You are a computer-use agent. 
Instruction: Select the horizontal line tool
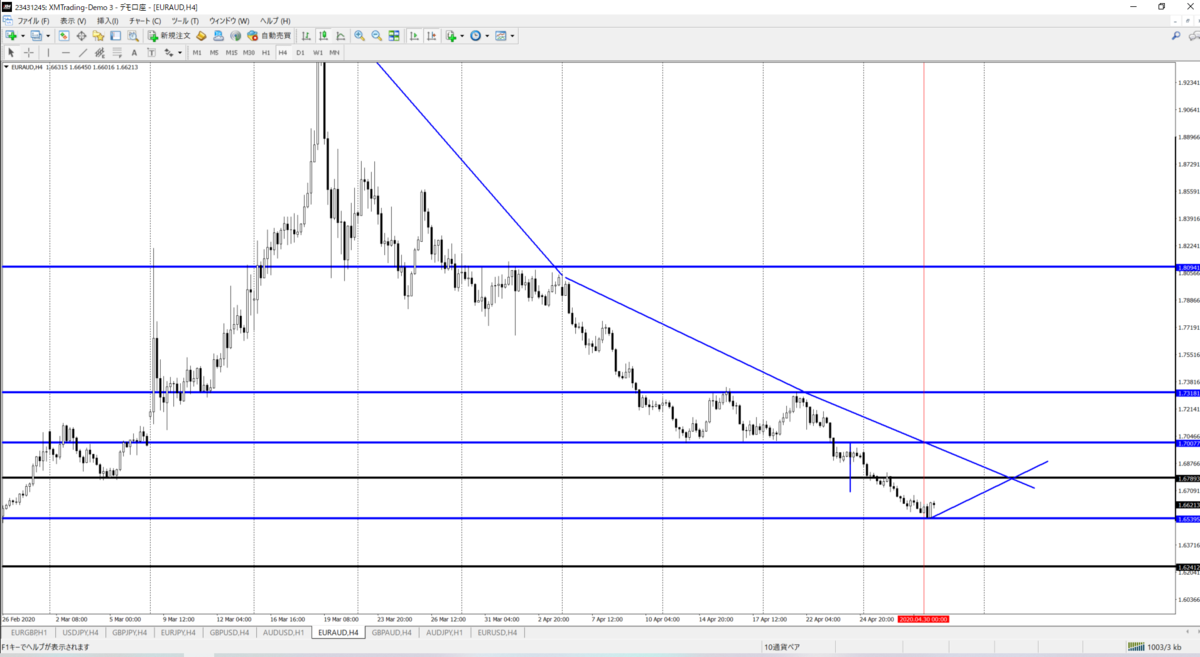tap(65, 52)
